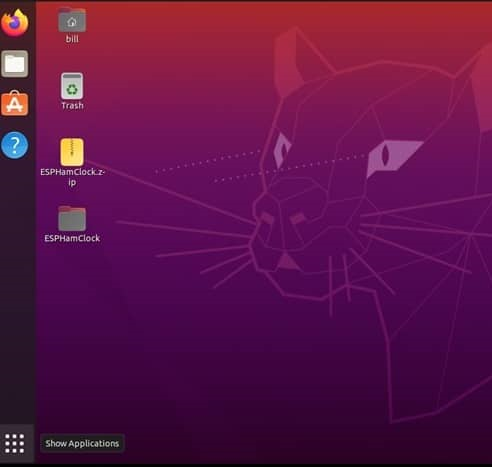Click the ESPHamClock folder name label
Screen dimensions: 492x467
[72, 238]
